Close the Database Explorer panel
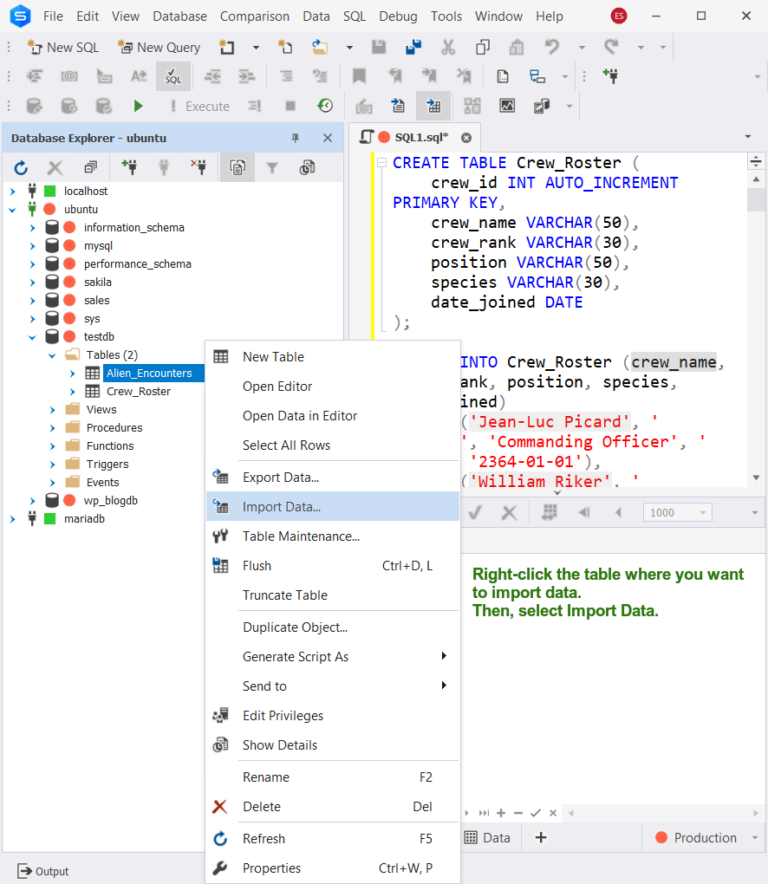 click(328, 138)
